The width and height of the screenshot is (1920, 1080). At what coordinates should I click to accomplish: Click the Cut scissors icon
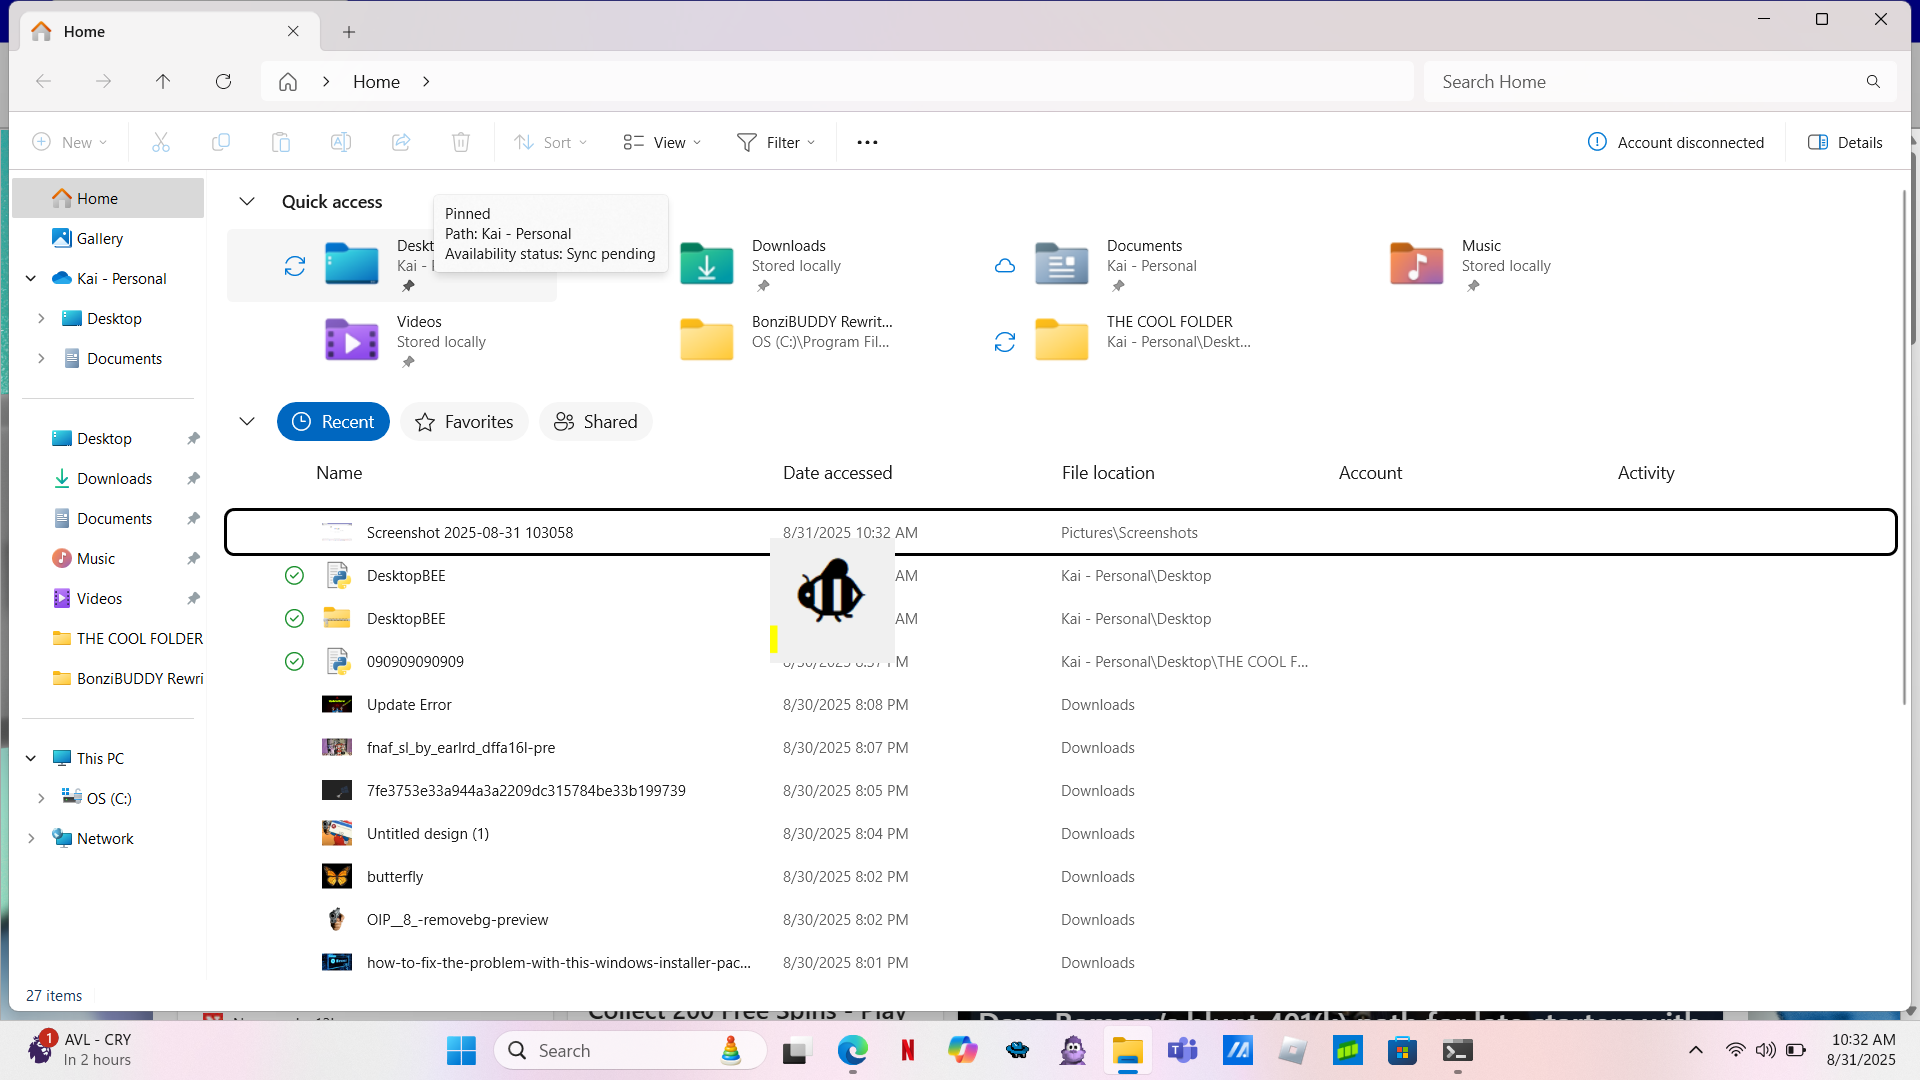coord(160,142)
